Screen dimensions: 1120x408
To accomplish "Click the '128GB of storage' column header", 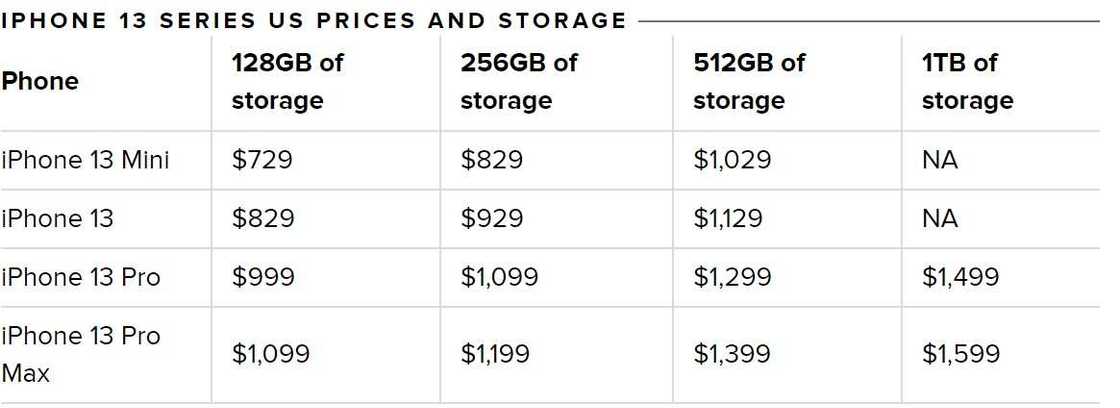I will click(x=287, y=81).
